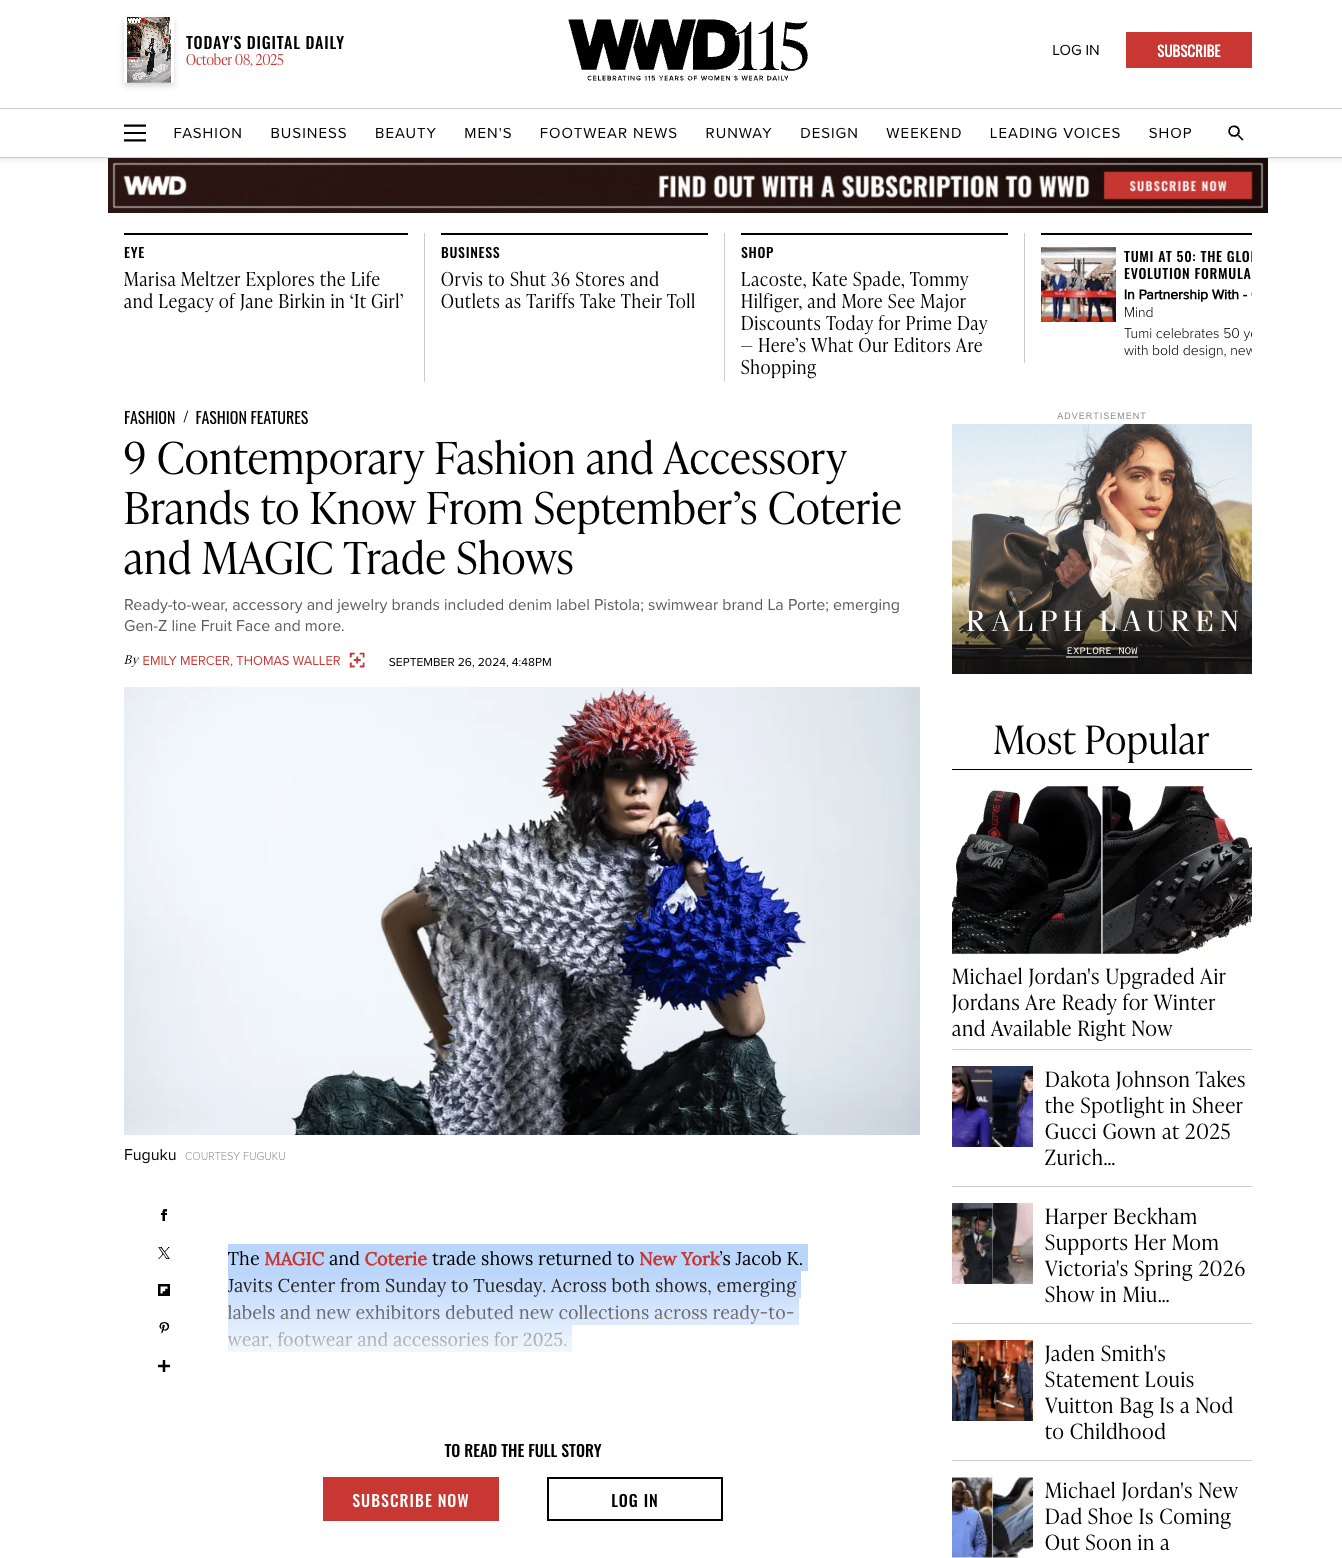The image size is (1342, 1558).
Task: Expand more sharing options plus icon
Action: coord(164,1366)
